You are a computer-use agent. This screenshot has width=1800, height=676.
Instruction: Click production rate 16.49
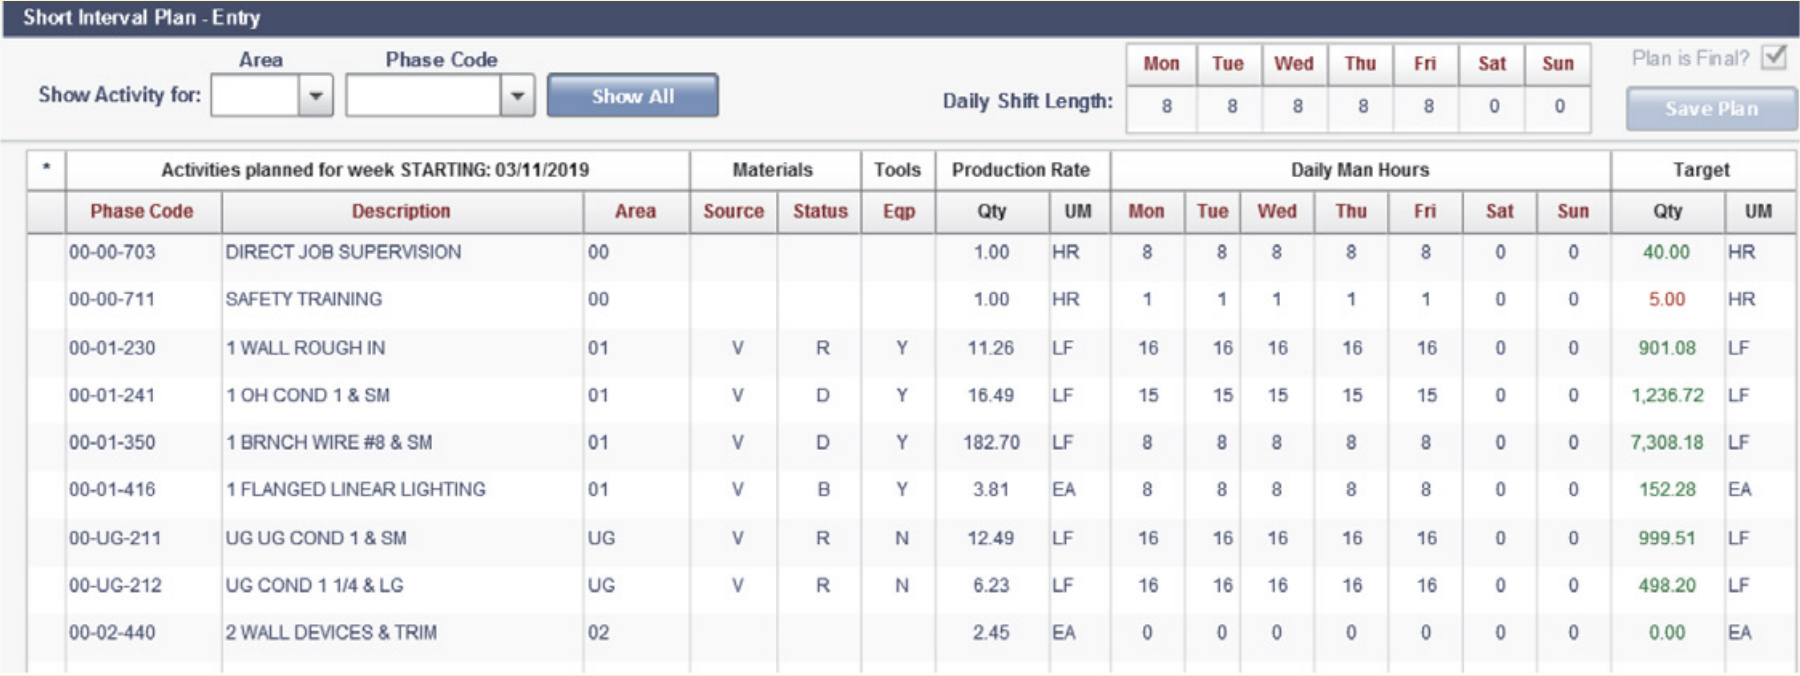(x=991, y=396)
